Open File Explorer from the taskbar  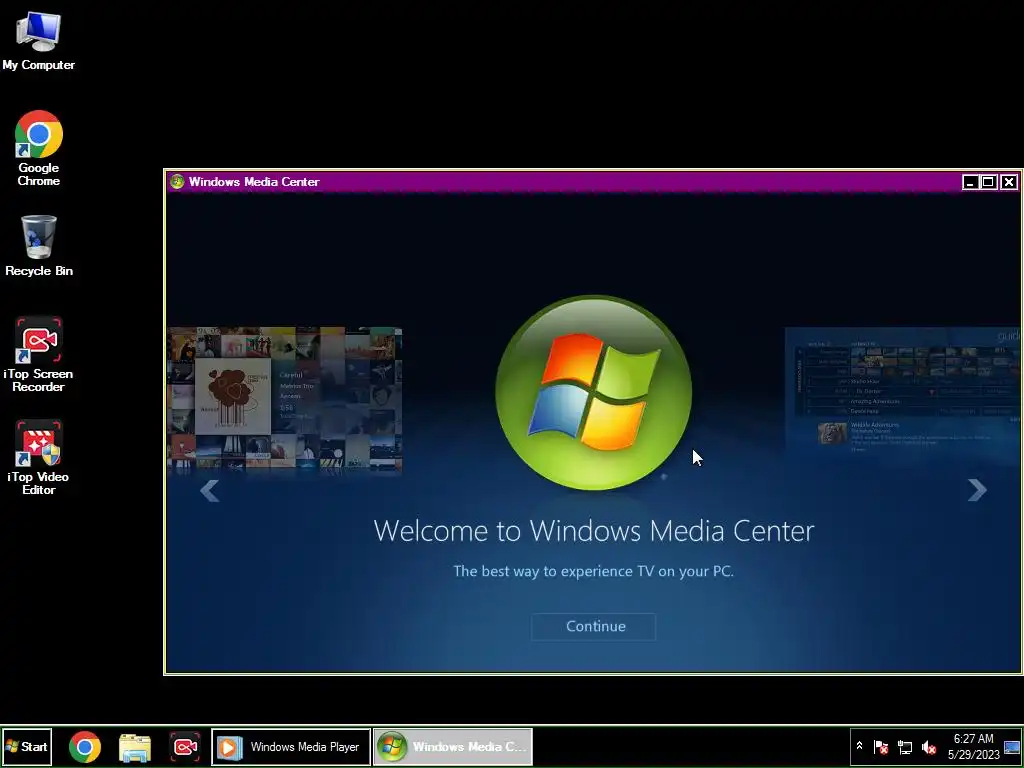pyautogui.click(x=135, y=747)
